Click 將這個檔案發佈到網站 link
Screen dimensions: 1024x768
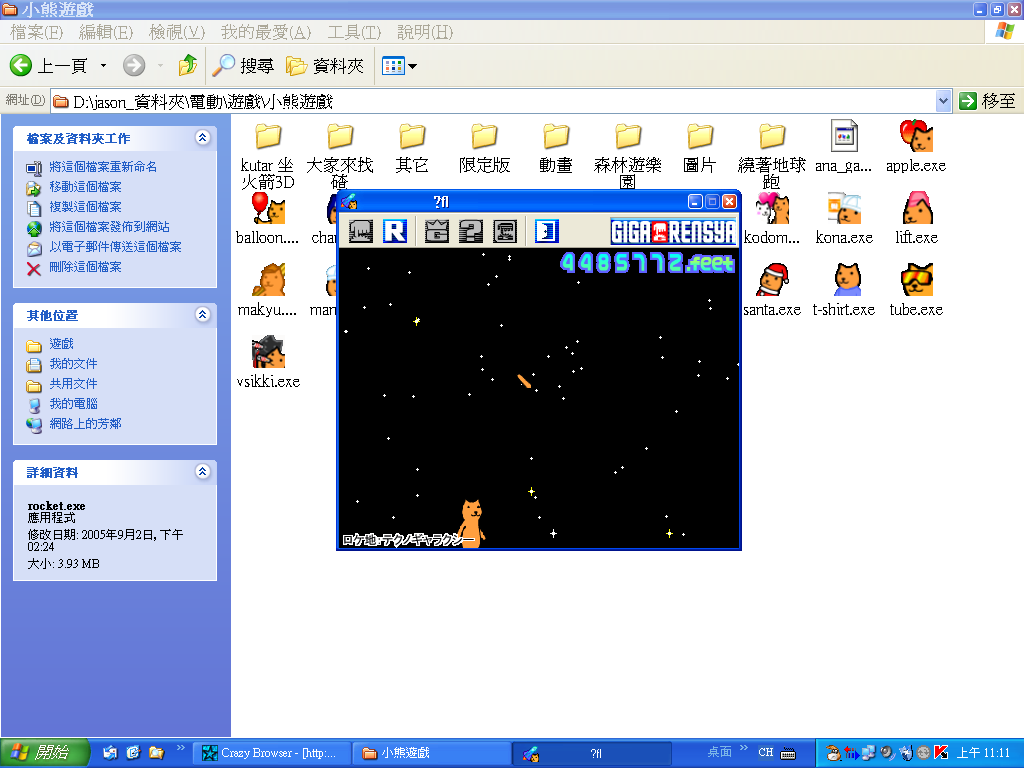[x=109, y=227]
